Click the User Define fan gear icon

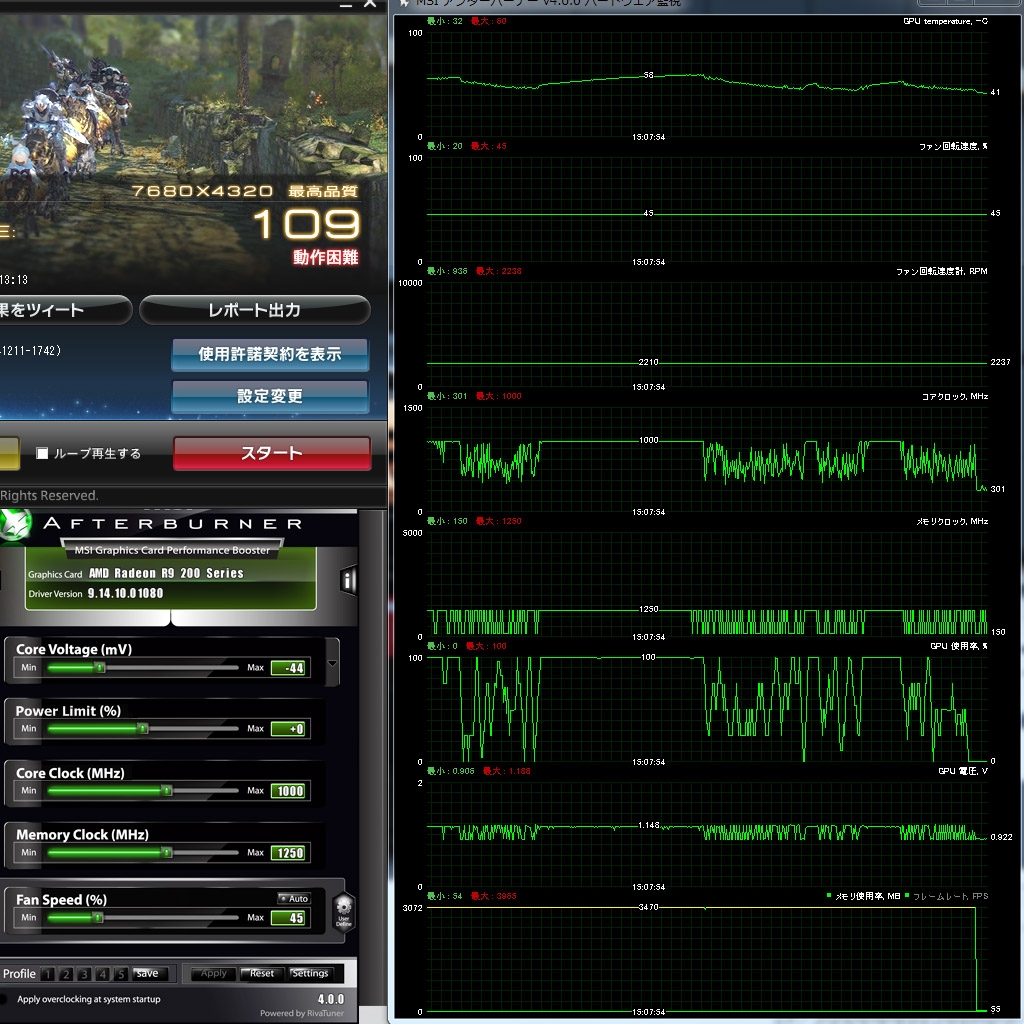(343, 914)
